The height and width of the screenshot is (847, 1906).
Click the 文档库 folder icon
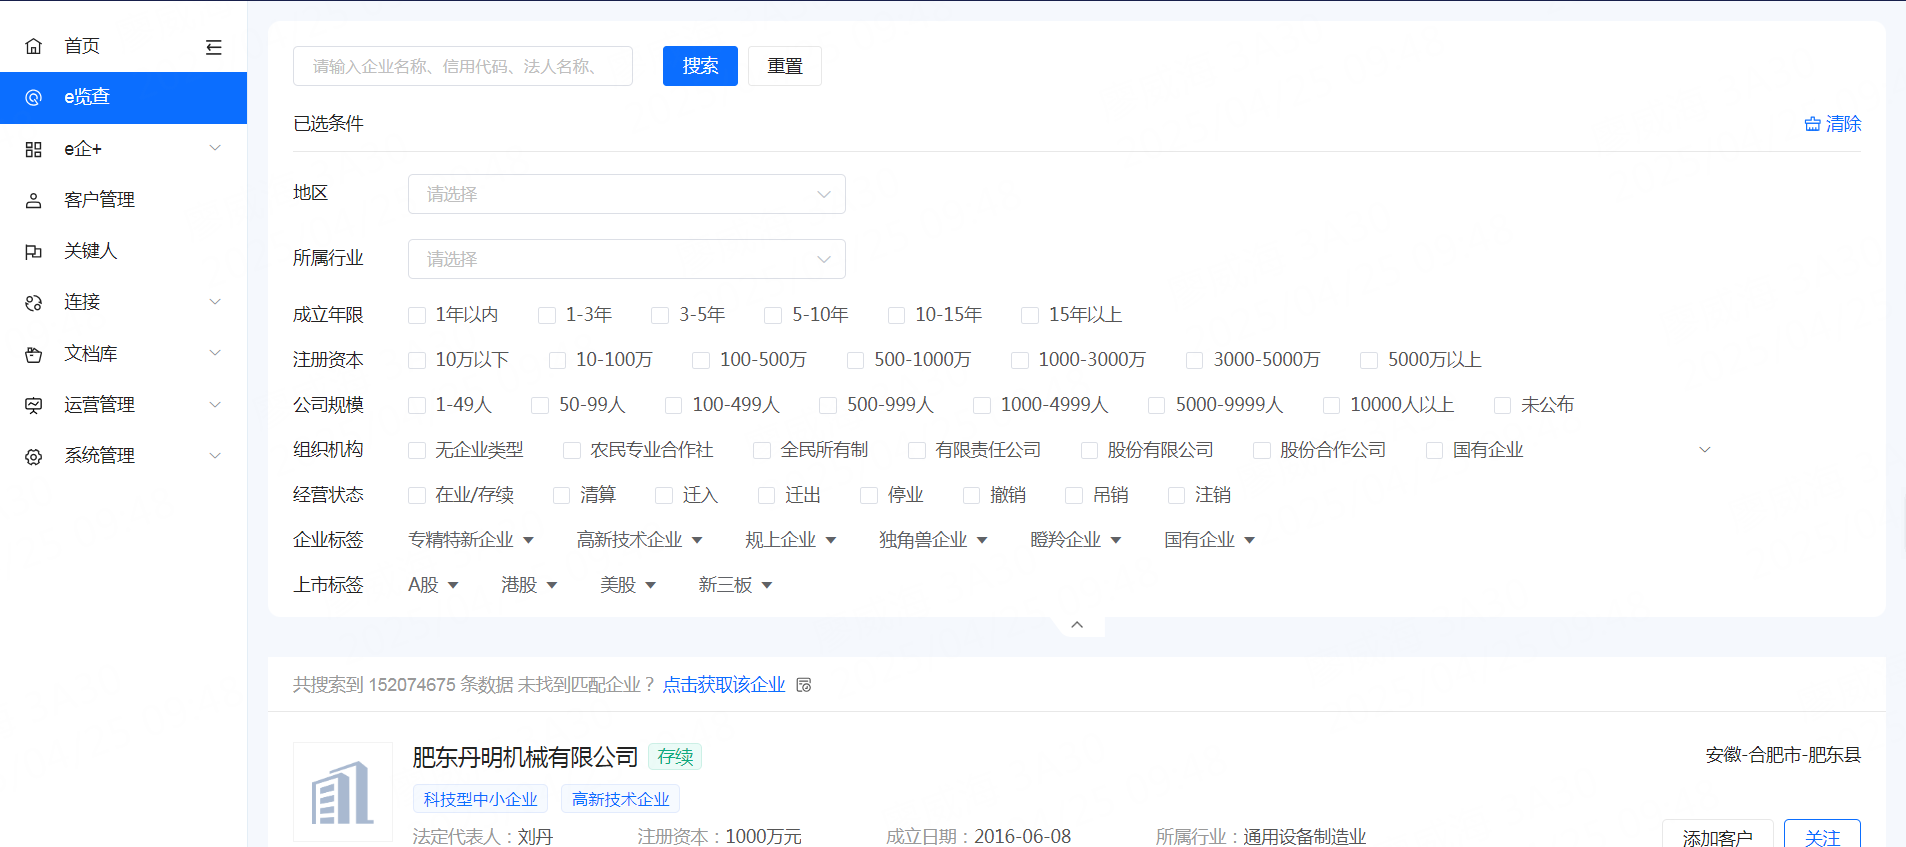(x=33, y=354)
